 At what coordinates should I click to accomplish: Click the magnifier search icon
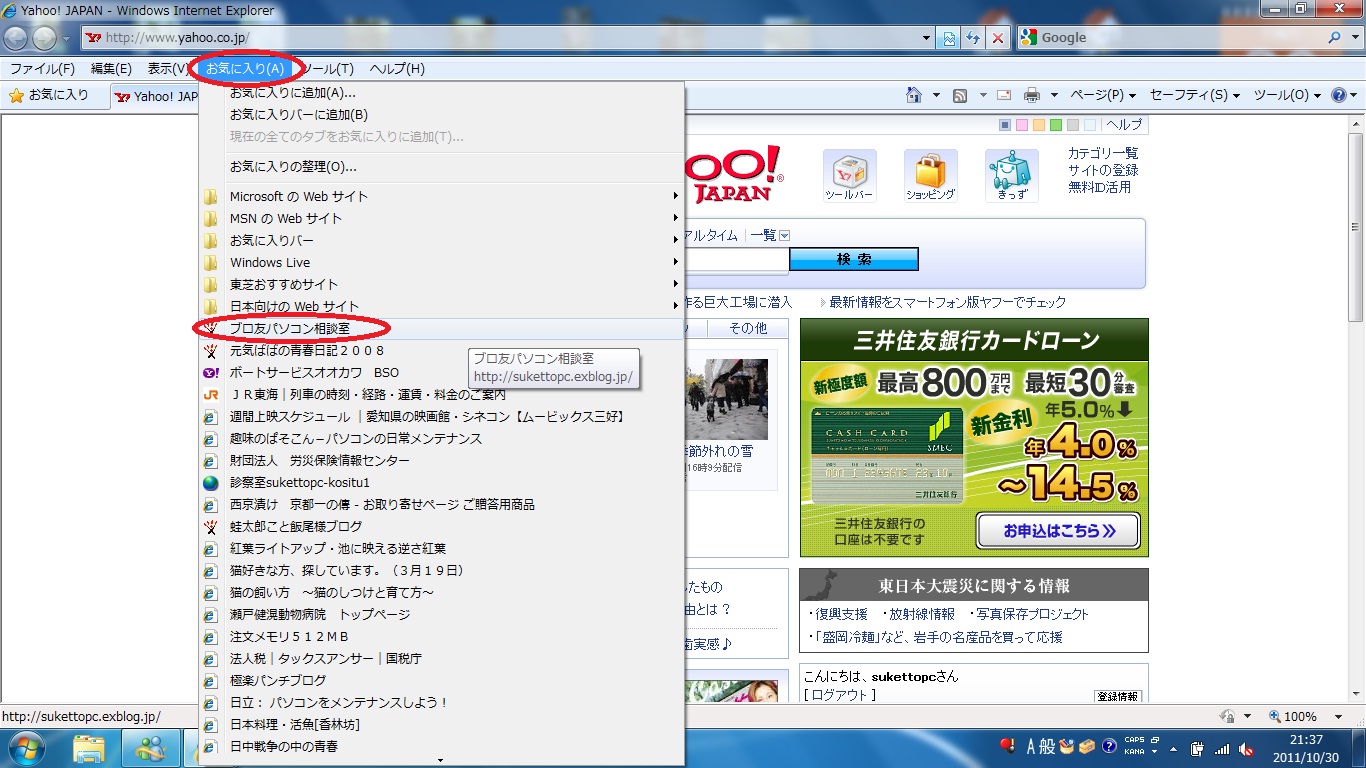coord(1335,38)
